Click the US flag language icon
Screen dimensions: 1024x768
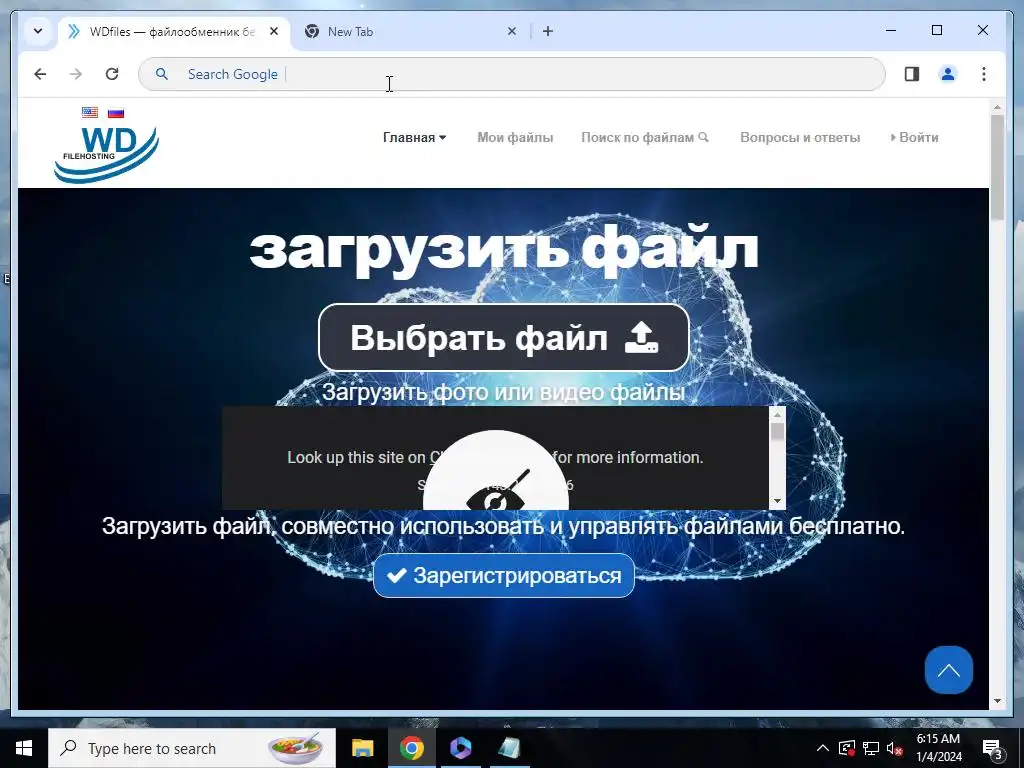90,112
